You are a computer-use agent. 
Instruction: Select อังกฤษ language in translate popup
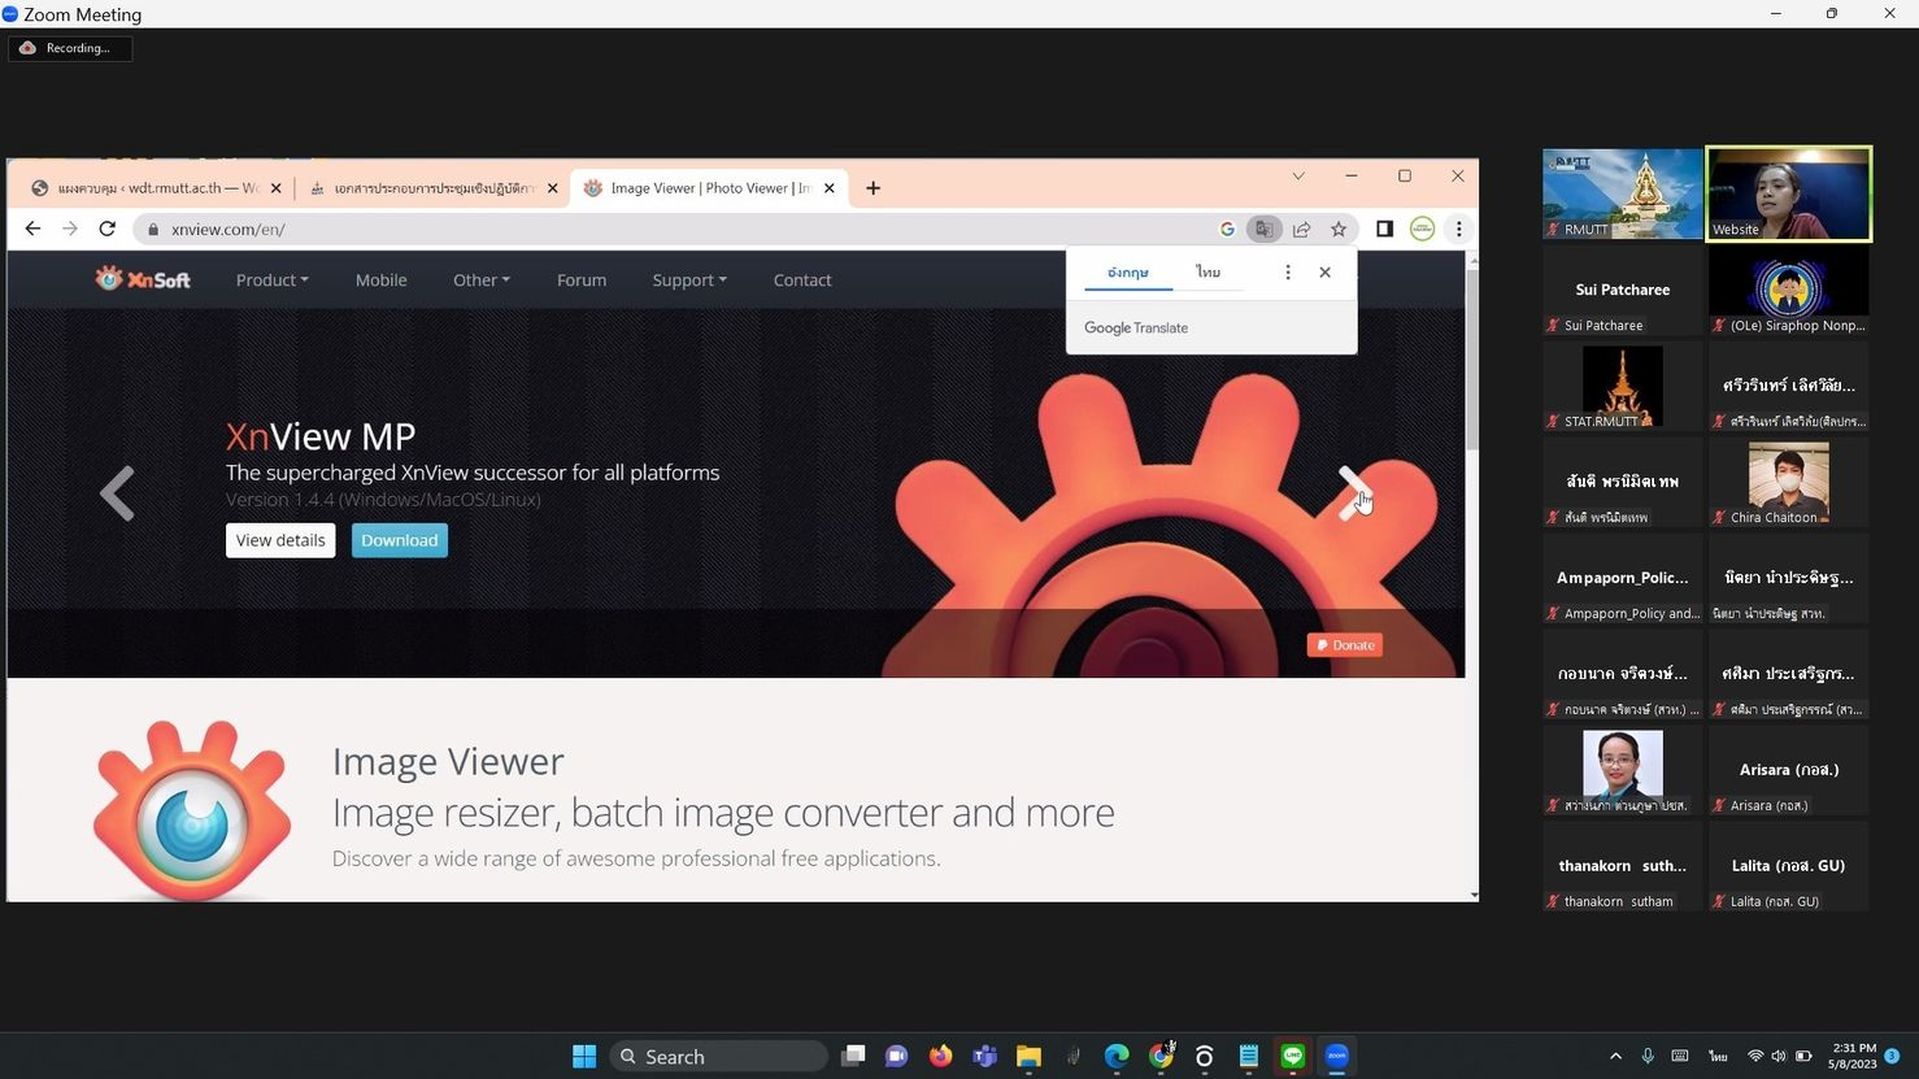[x=1128, y=272]
